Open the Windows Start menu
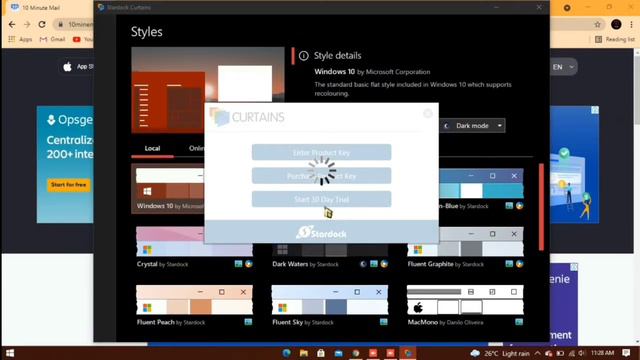This screenshot has width=640, height=360. [10, 353]
